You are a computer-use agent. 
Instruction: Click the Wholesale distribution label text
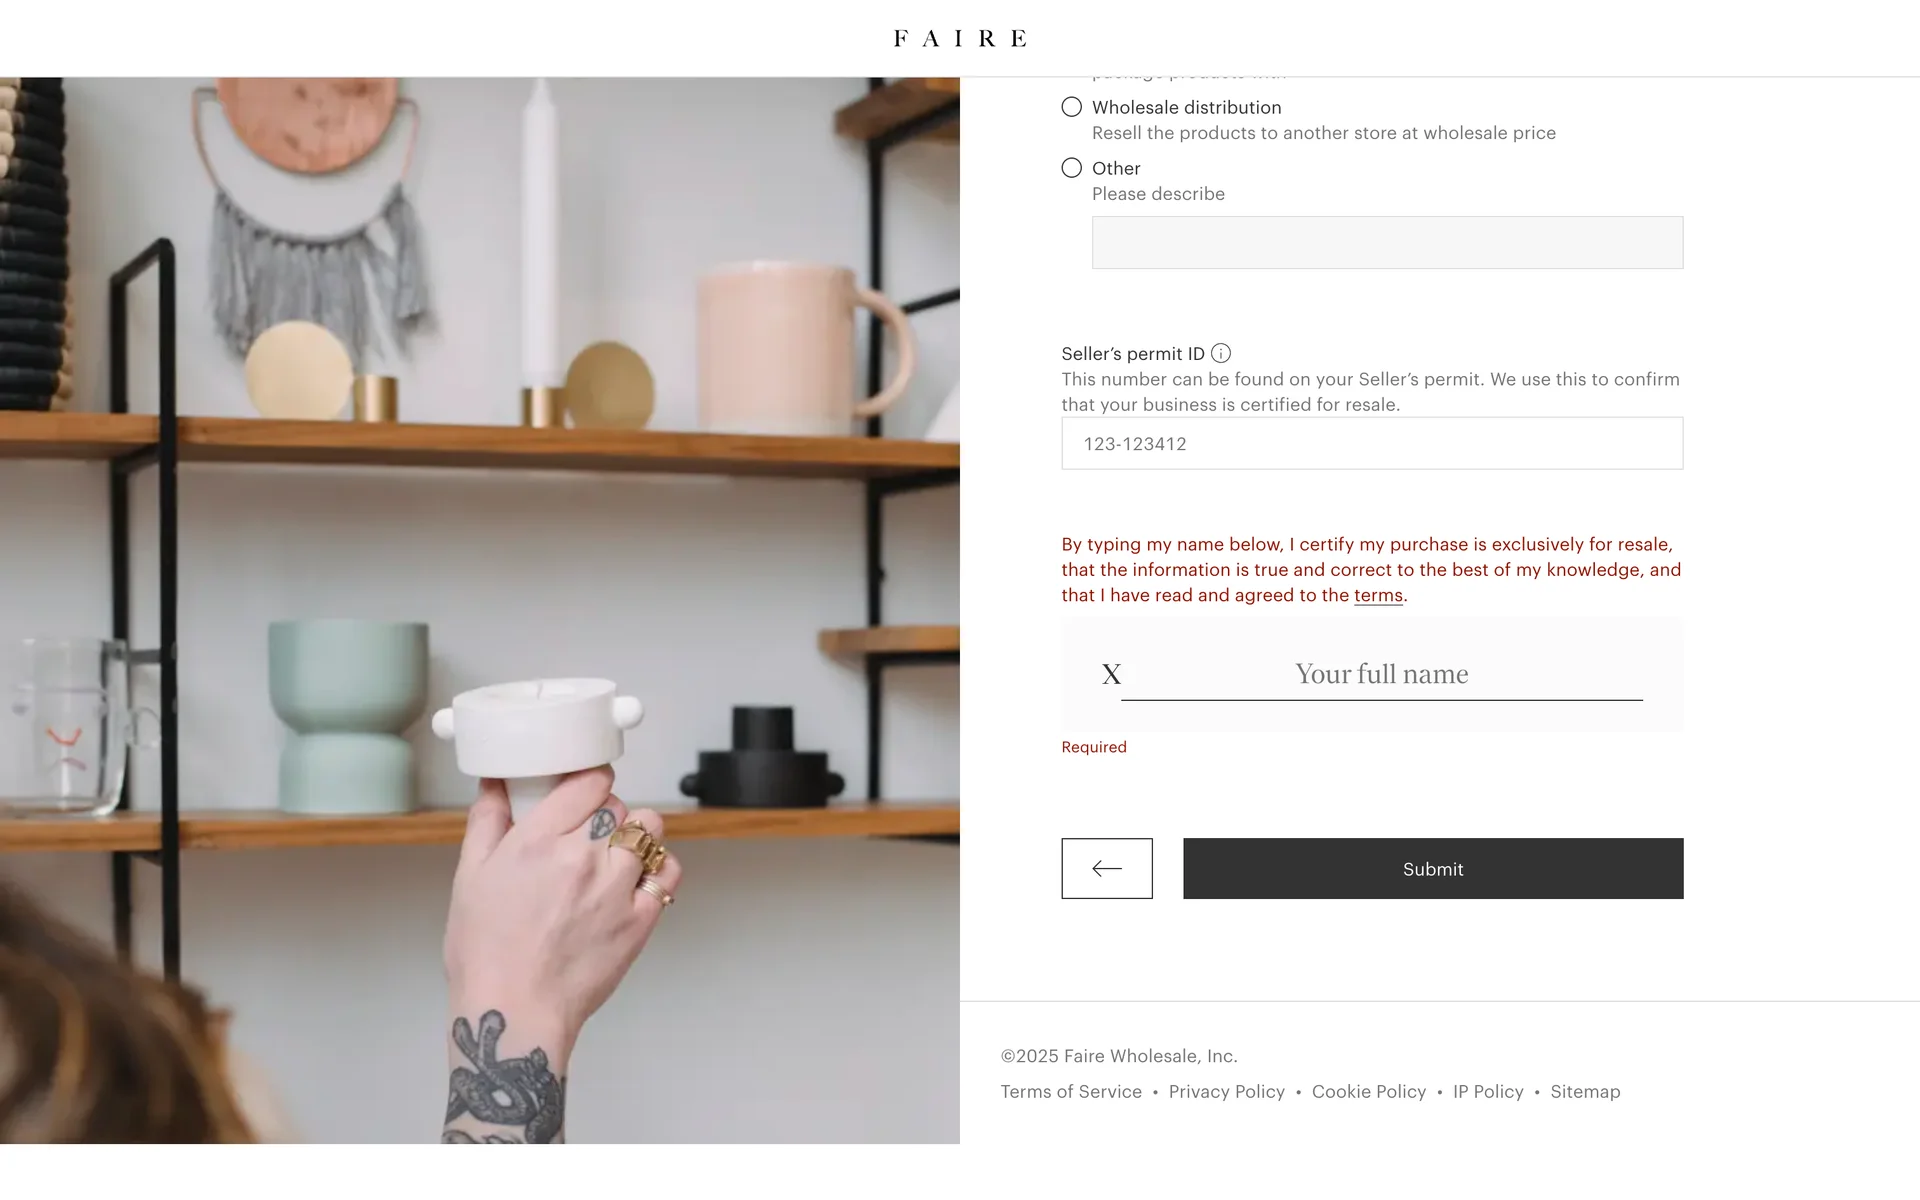pyautogui.click(x=1187, y=107)
